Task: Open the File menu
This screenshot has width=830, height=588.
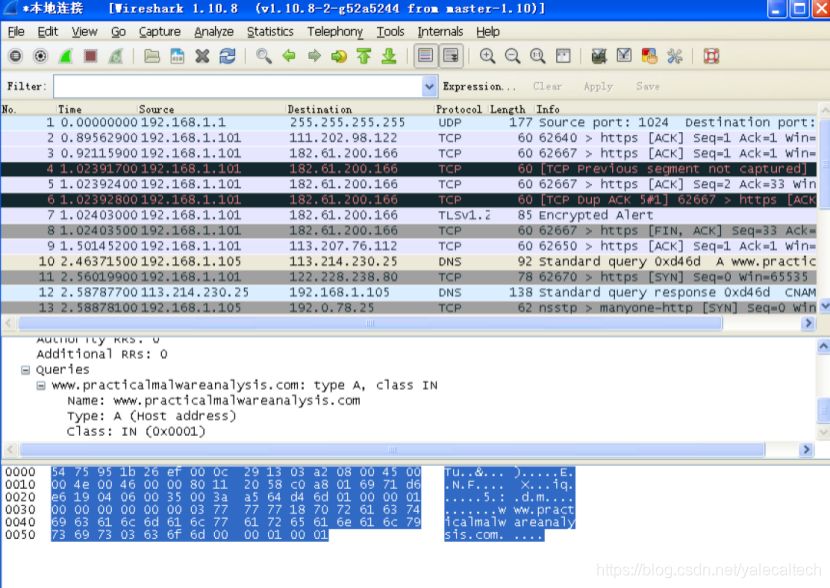Action: coord(16,32)
